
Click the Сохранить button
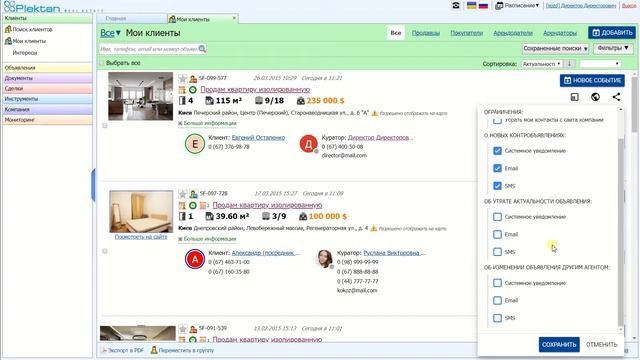[x=559, y=344]
